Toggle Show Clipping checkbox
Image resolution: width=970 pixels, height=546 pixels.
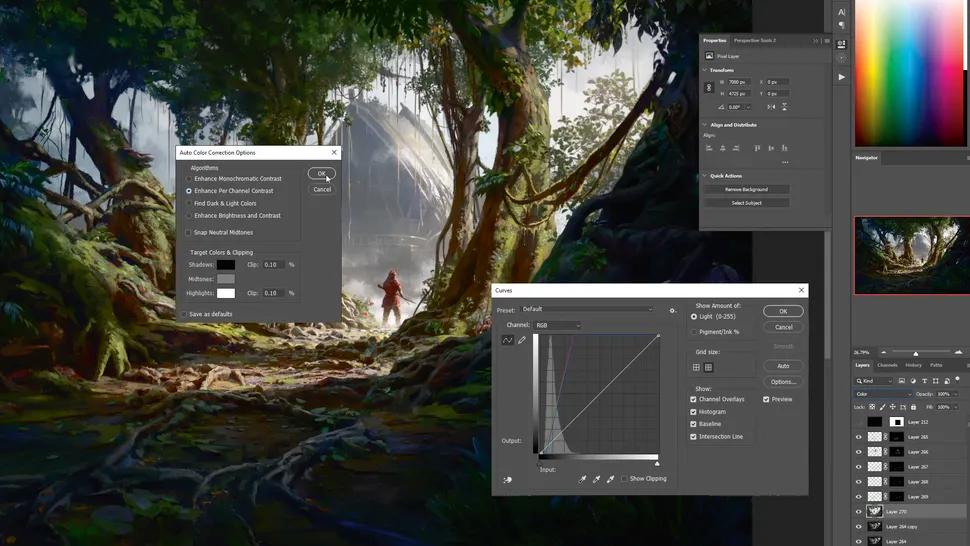(624, 479)
